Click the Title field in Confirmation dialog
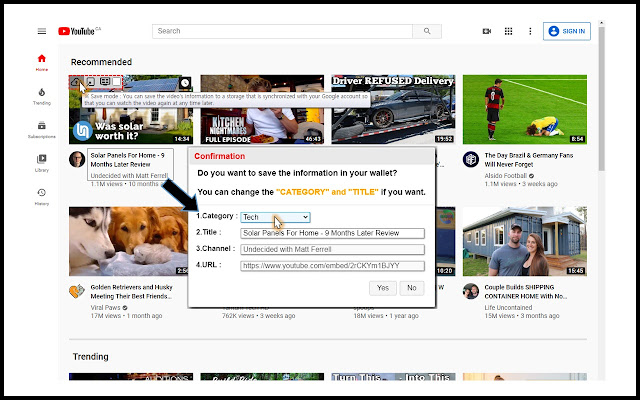Viewport: 640px width, 400px height. (x=332, y=233)
